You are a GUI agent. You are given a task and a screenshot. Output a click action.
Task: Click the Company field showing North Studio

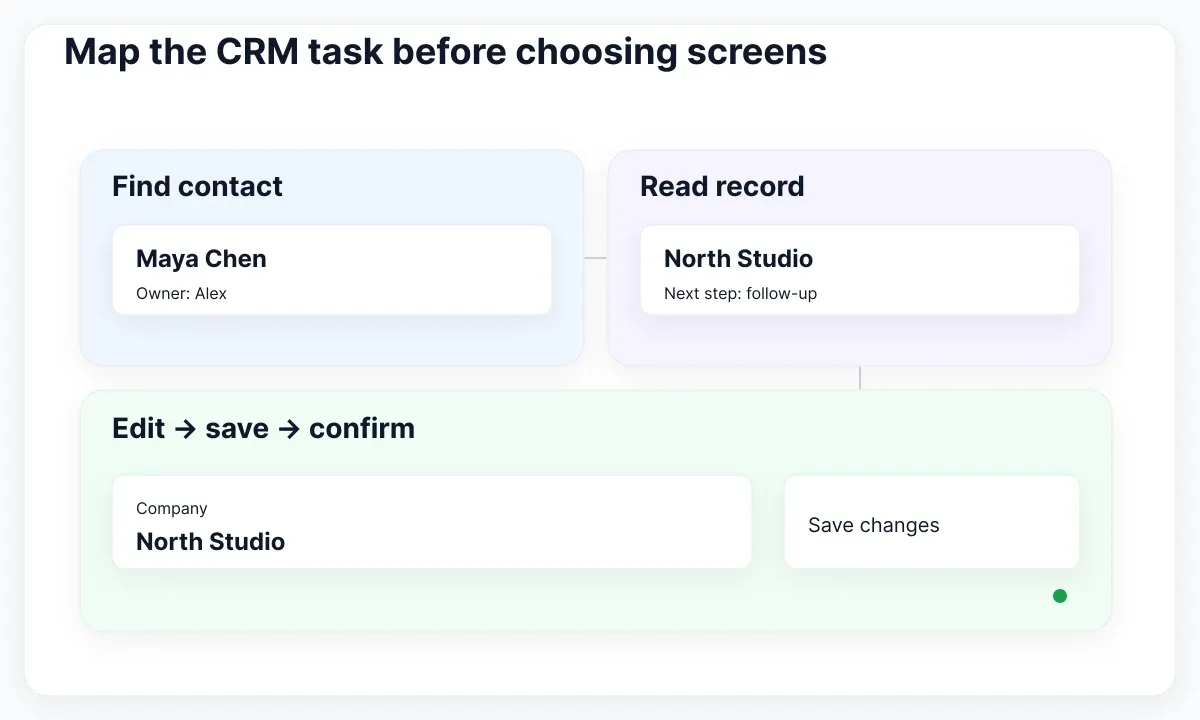(x=432, y=522)
